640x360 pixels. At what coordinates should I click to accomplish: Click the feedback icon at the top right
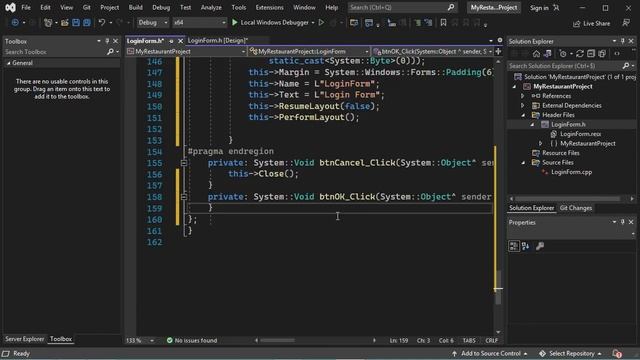tap(626, 23)
